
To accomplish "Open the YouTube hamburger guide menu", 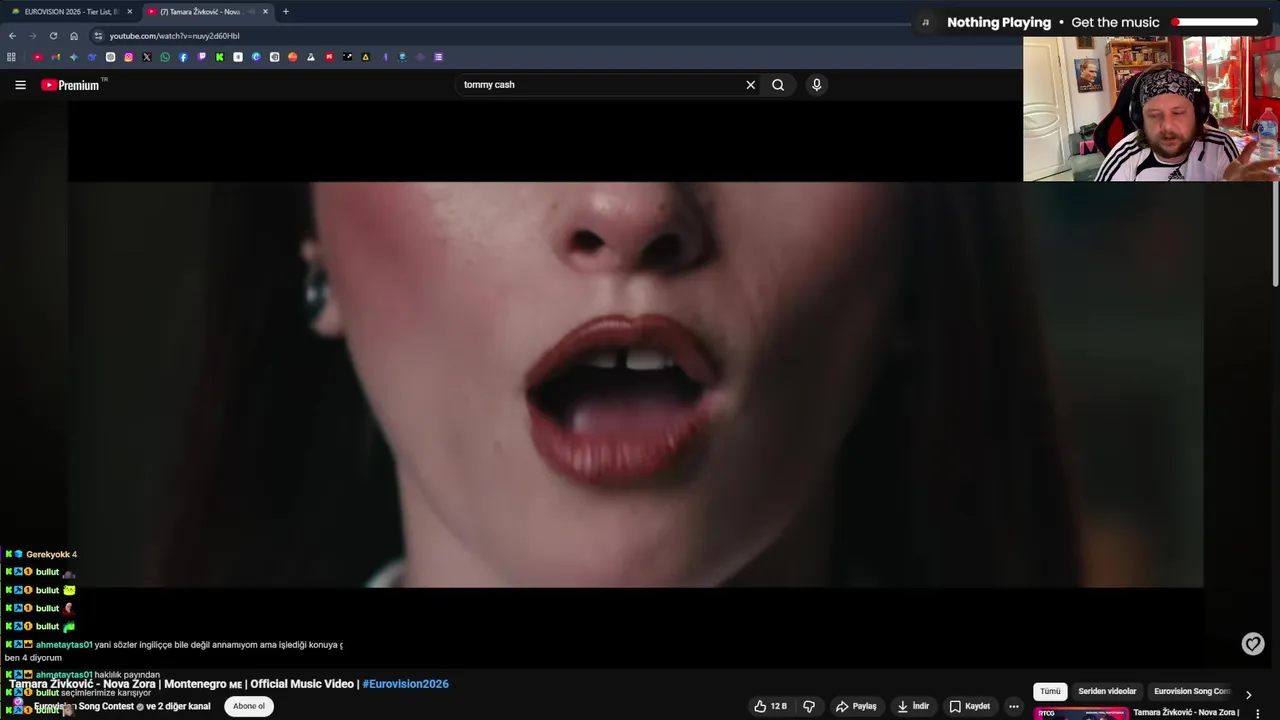I will [x=20, y=85].
